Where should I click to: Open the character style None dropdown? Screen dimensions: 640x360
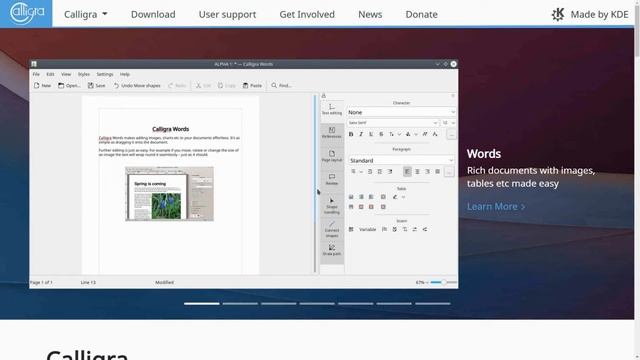401,112
